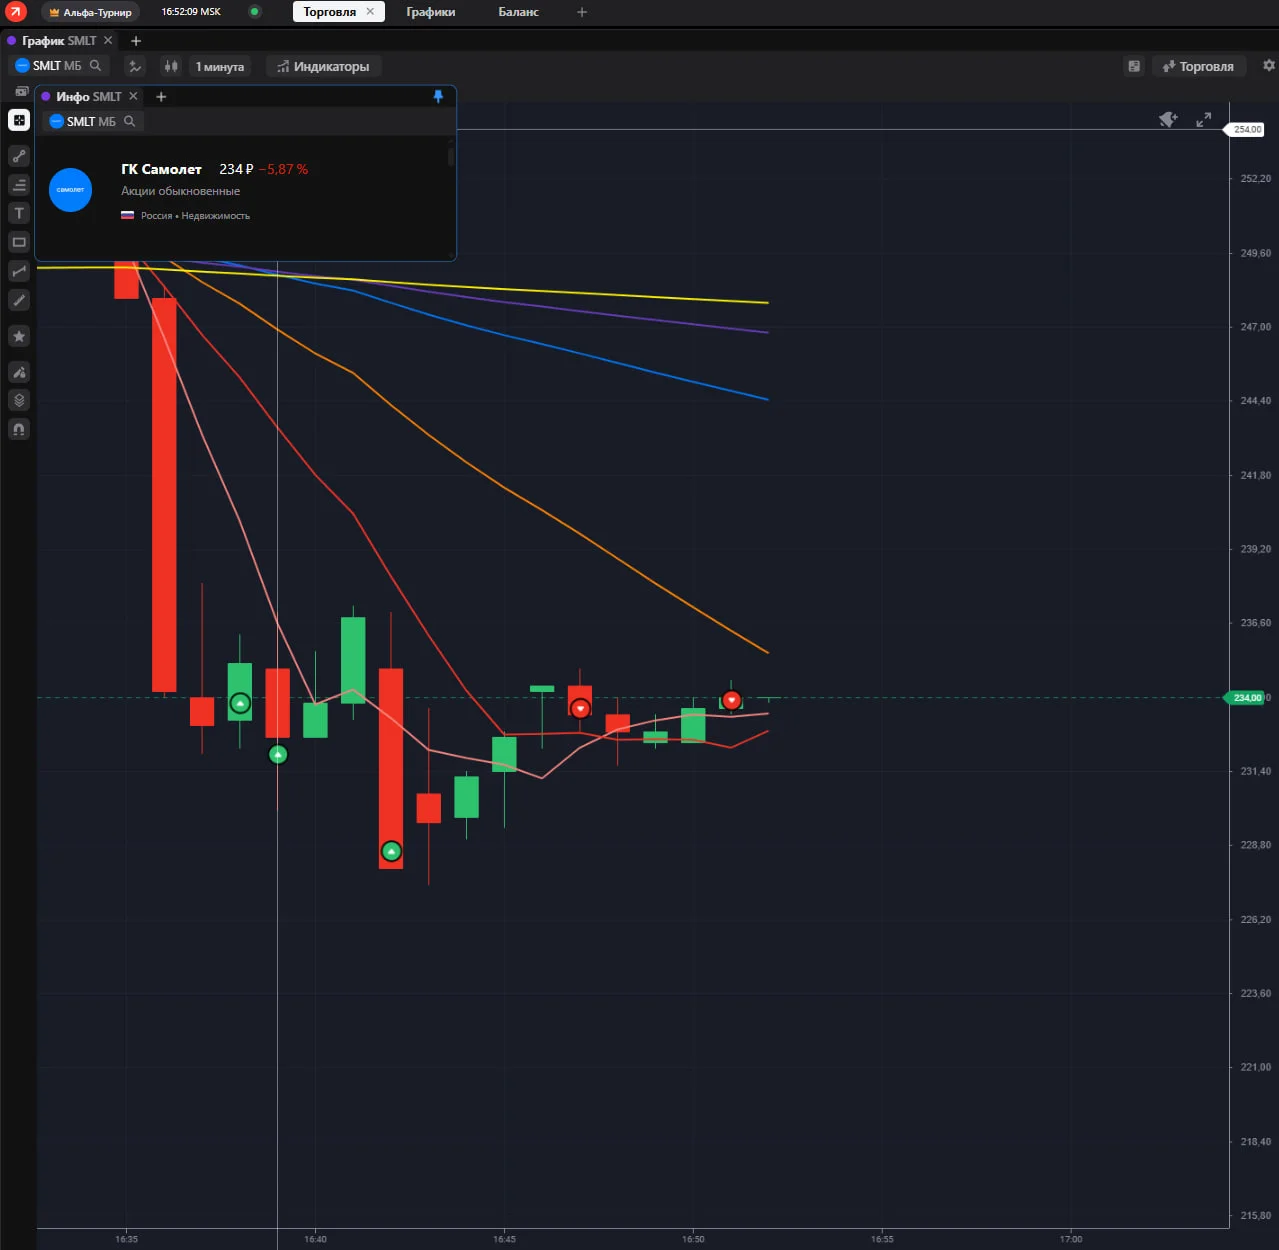Viewport: 1279px width, 1250px height.
Task: Switch to the Баланс tab
Action: 518,12
